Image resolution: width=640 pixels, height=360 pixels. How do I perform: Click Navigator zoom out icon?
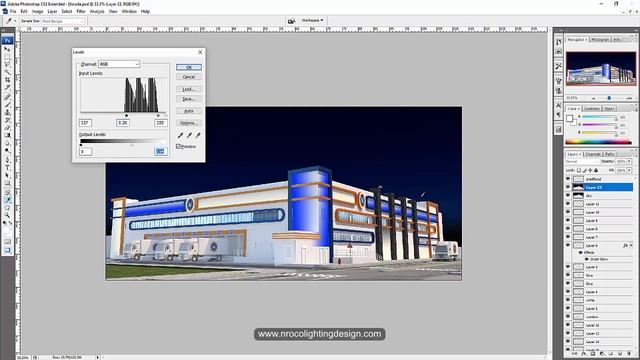(x=594, y=98)
